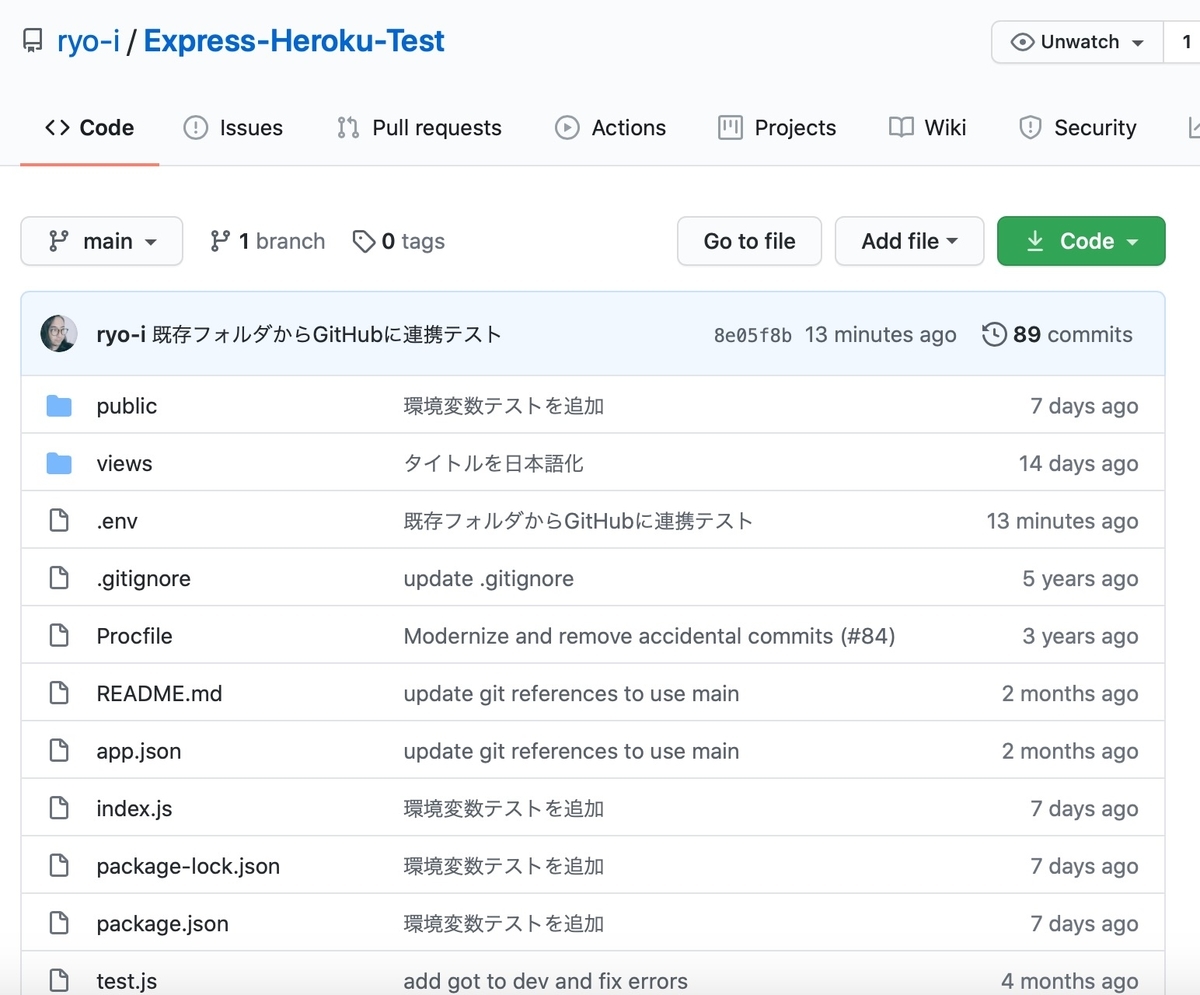The width and height of the screenshot is (1200, 995).
Task: Click the file icon beside .env
Action: click(59, 521)
